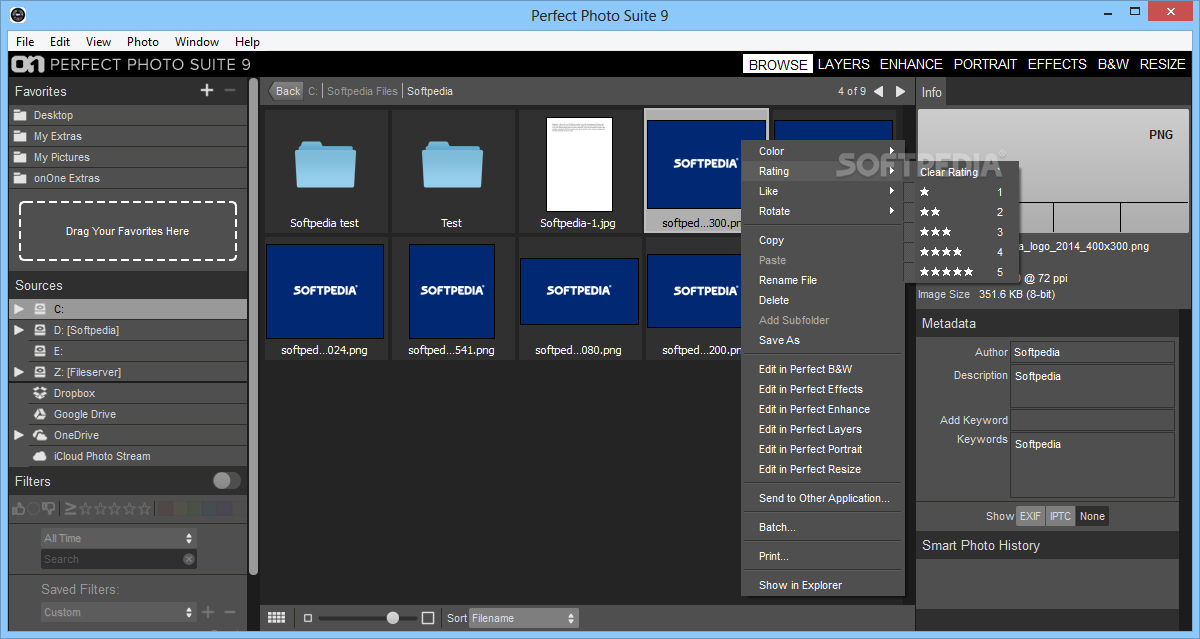Click the thumbs-down dislike filter icon
Image resolution: width=1200 pixels, height=639 pixels.
pyautogui.click(x=48, y=508)
